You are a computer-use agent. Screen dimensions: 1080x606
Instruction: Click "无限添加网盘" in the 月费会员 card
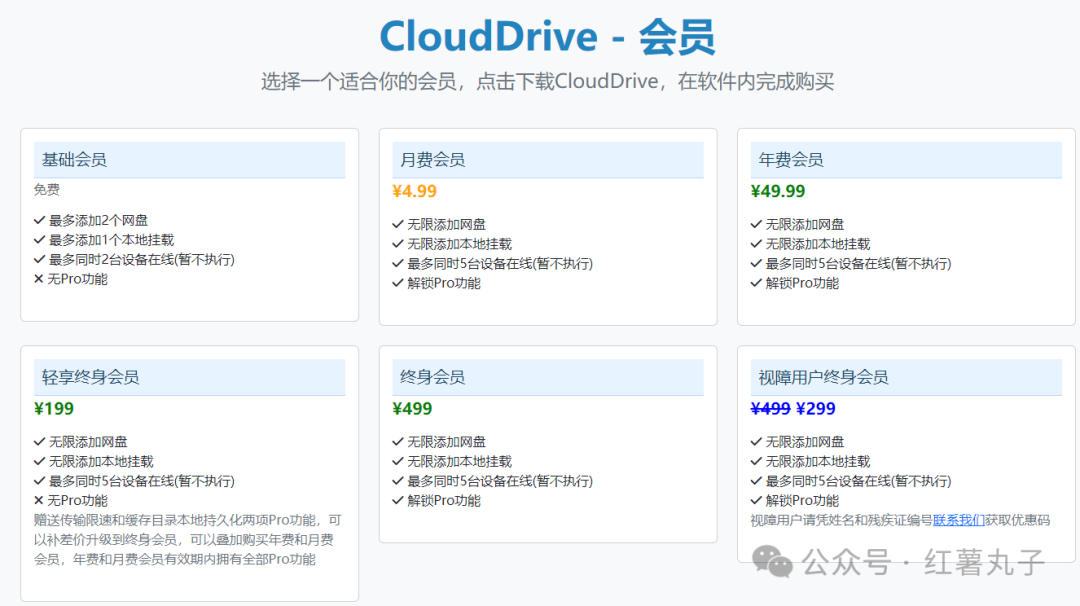click(x=446, y=224)
